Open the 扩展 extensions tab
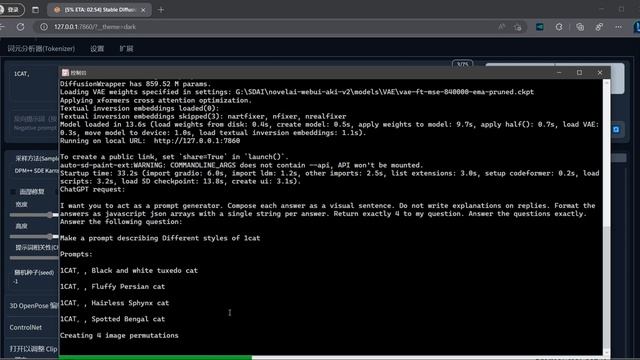 (126, 49)
